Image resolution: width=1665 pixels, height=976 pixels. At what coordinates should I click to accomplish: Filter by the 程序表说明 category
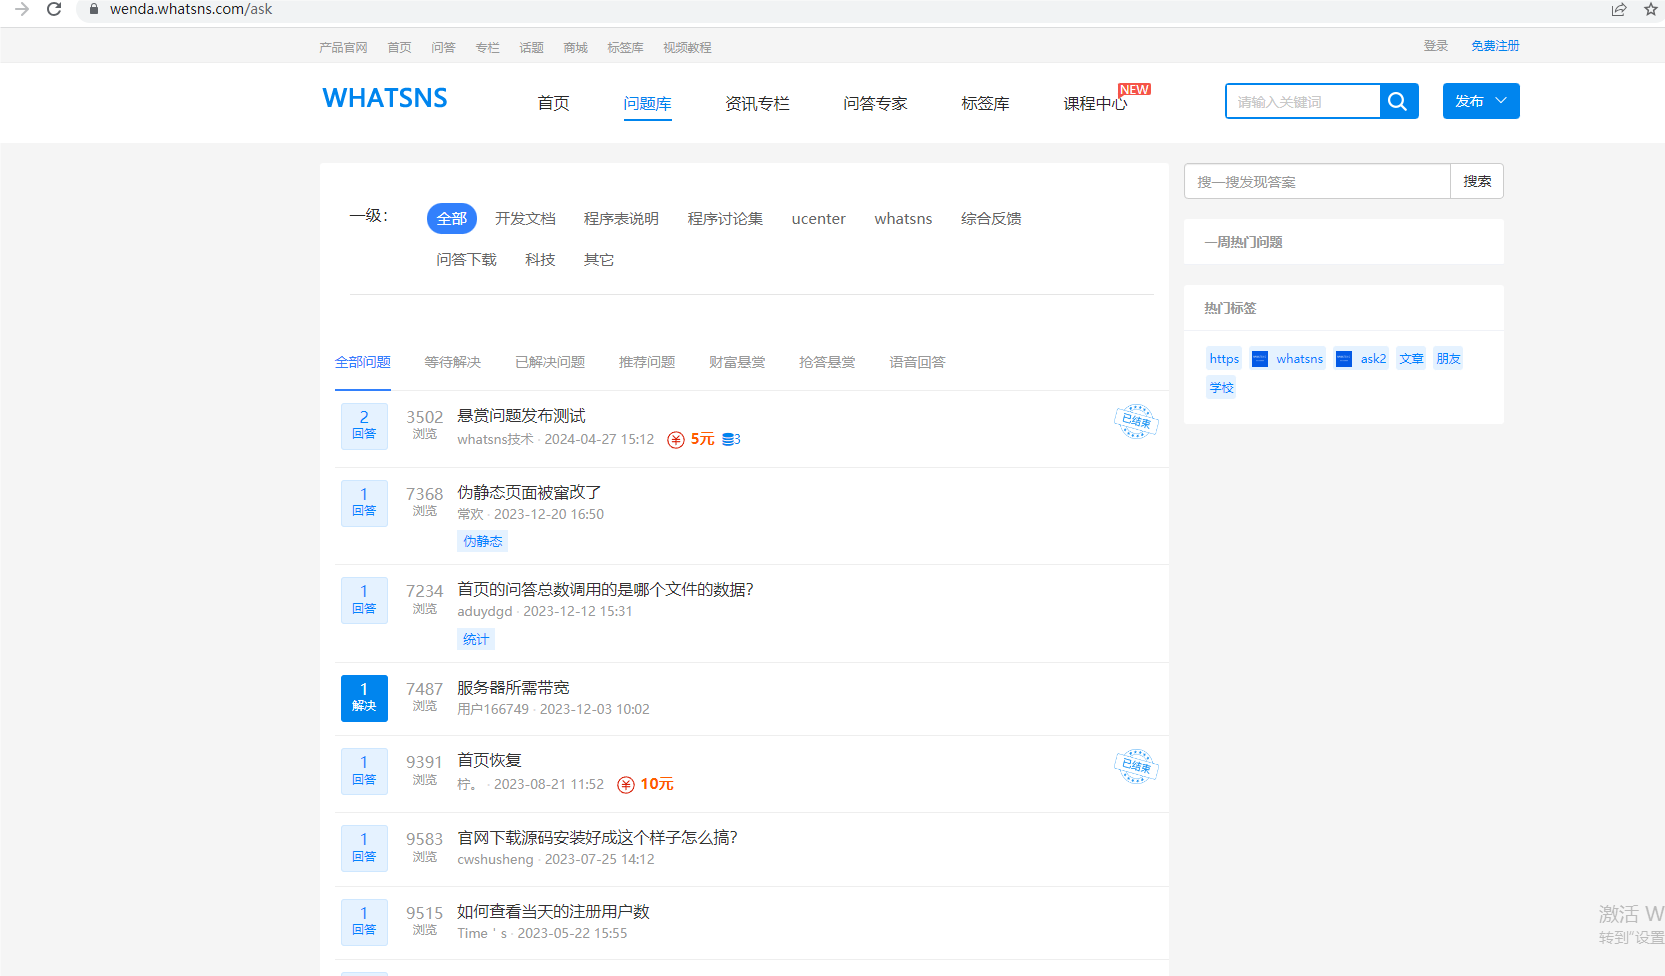click(621, 218)
